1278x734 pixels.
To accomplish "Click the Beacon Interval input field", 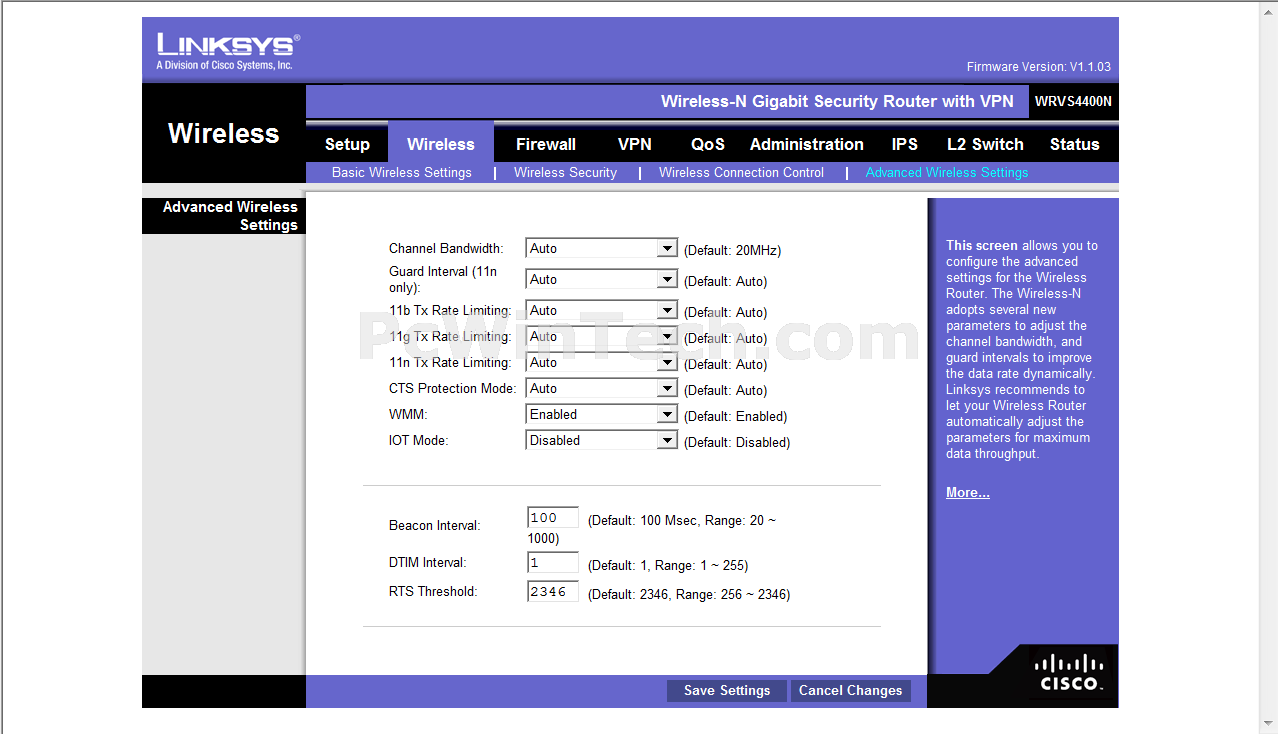I will (553, 518).
